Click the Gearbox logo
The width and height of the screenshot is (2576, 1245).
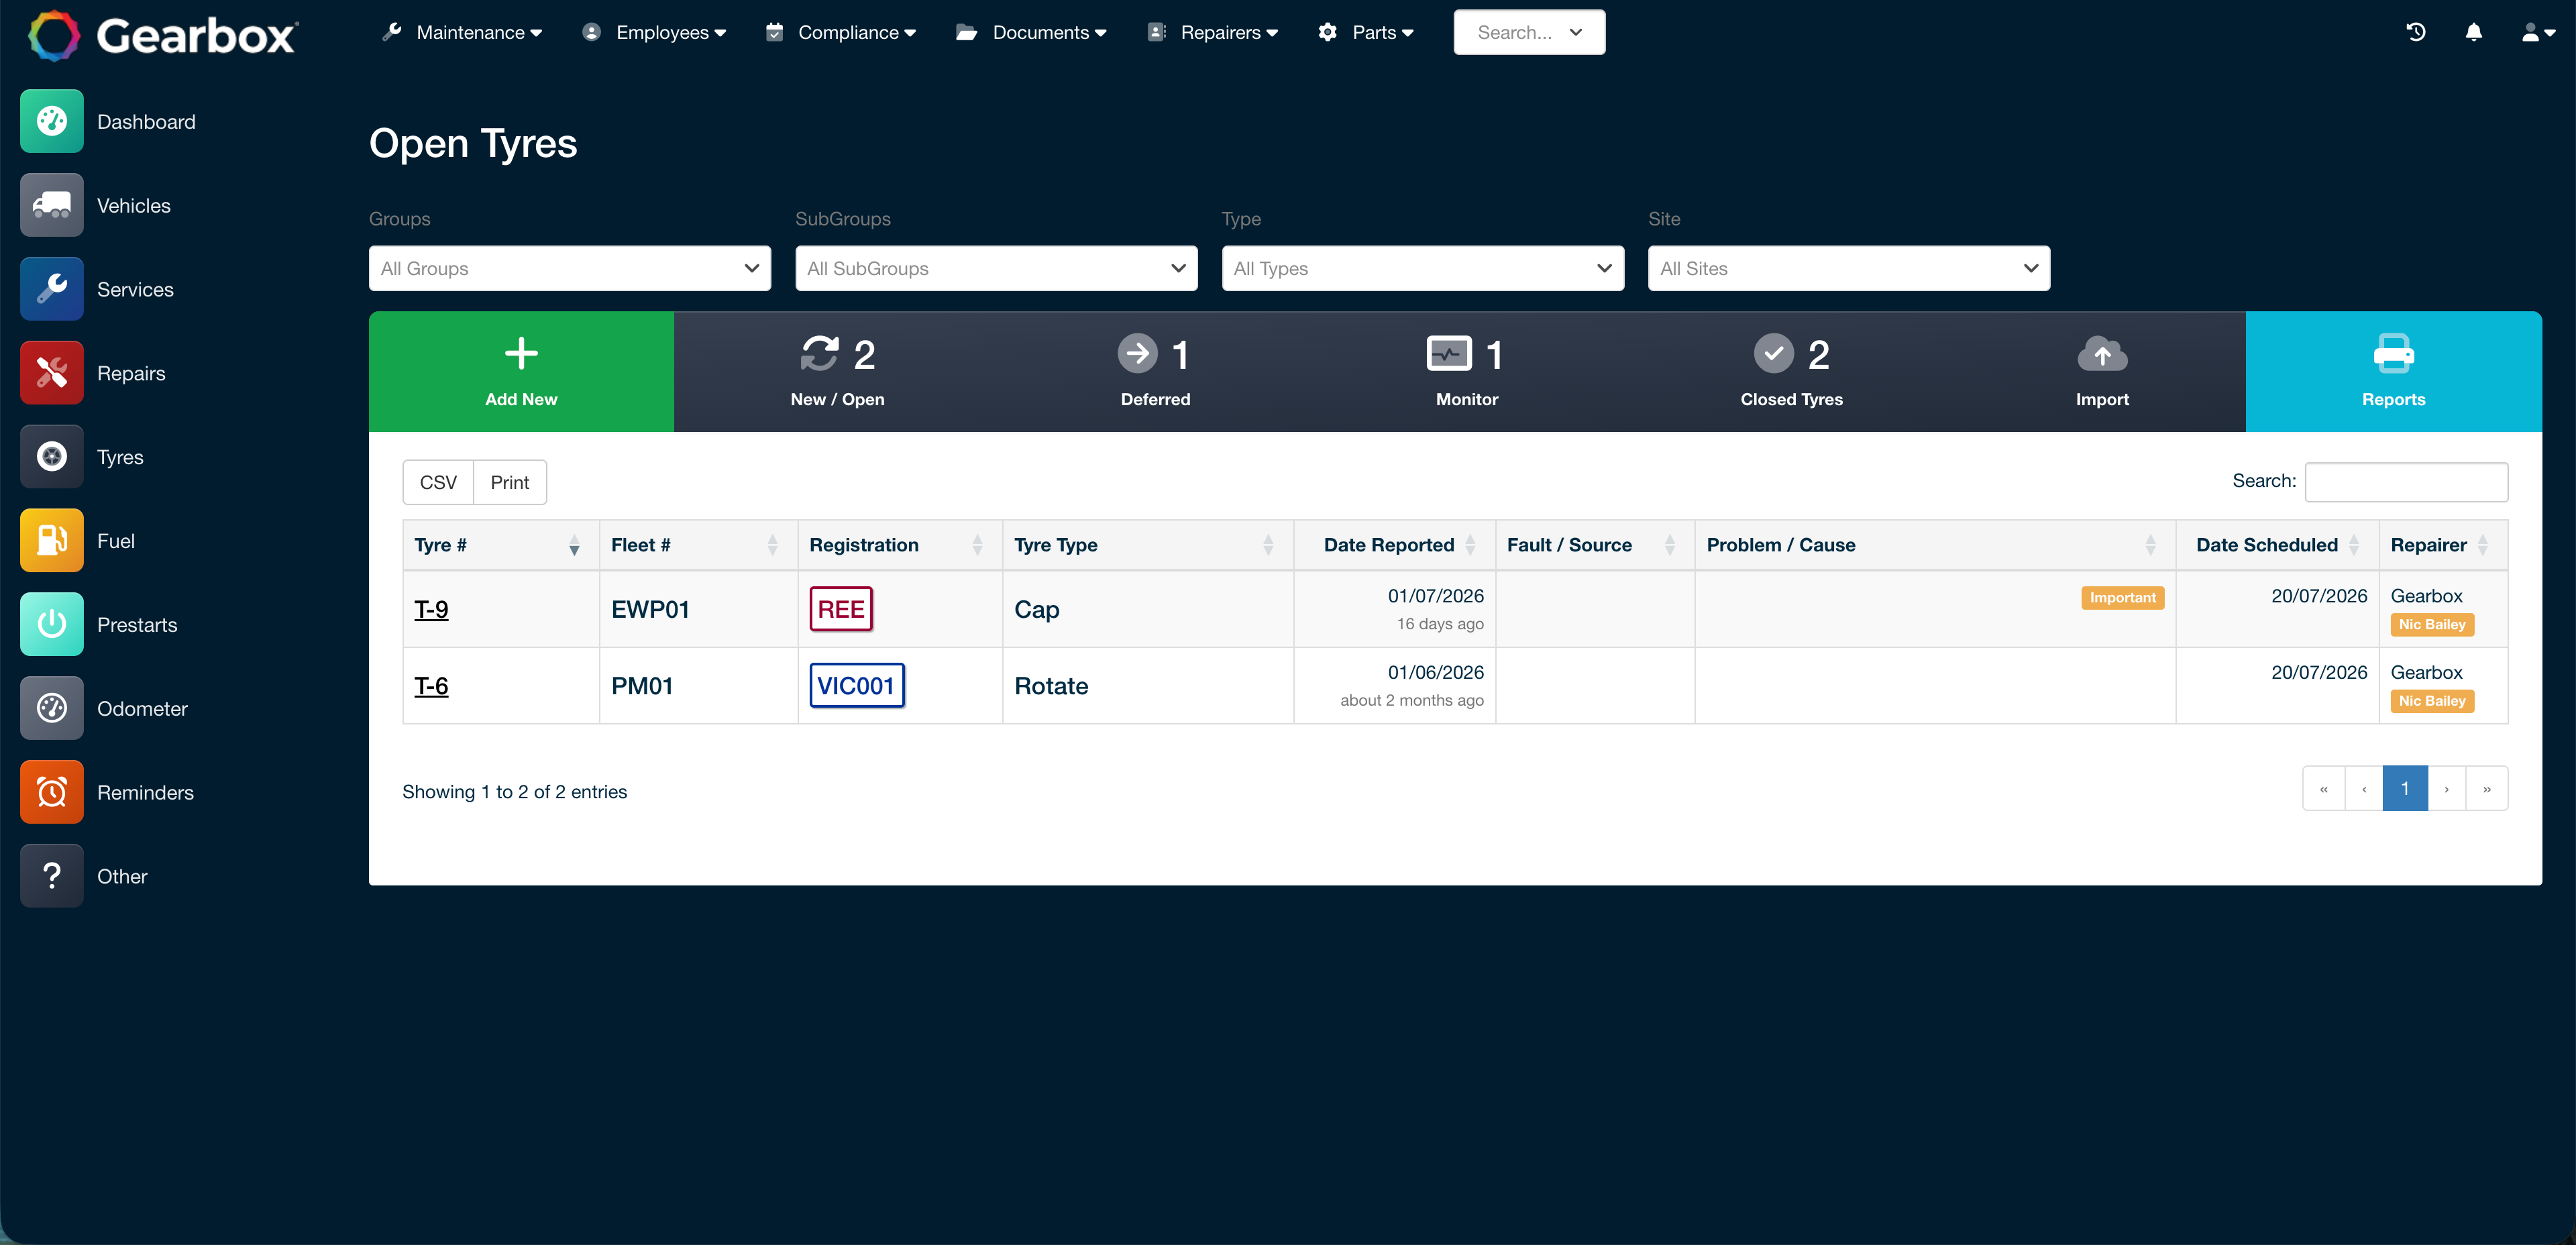coord(163,35)
